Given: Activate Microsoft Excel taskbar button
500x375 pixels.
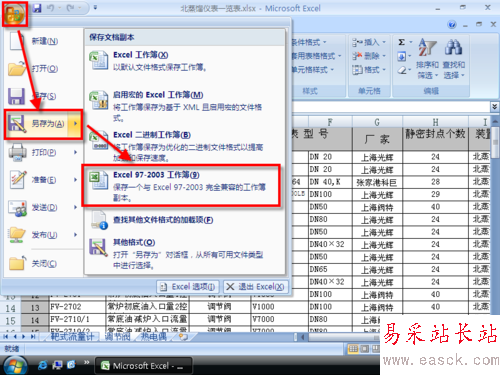Looking at the screenshot, I should (143, 366).
